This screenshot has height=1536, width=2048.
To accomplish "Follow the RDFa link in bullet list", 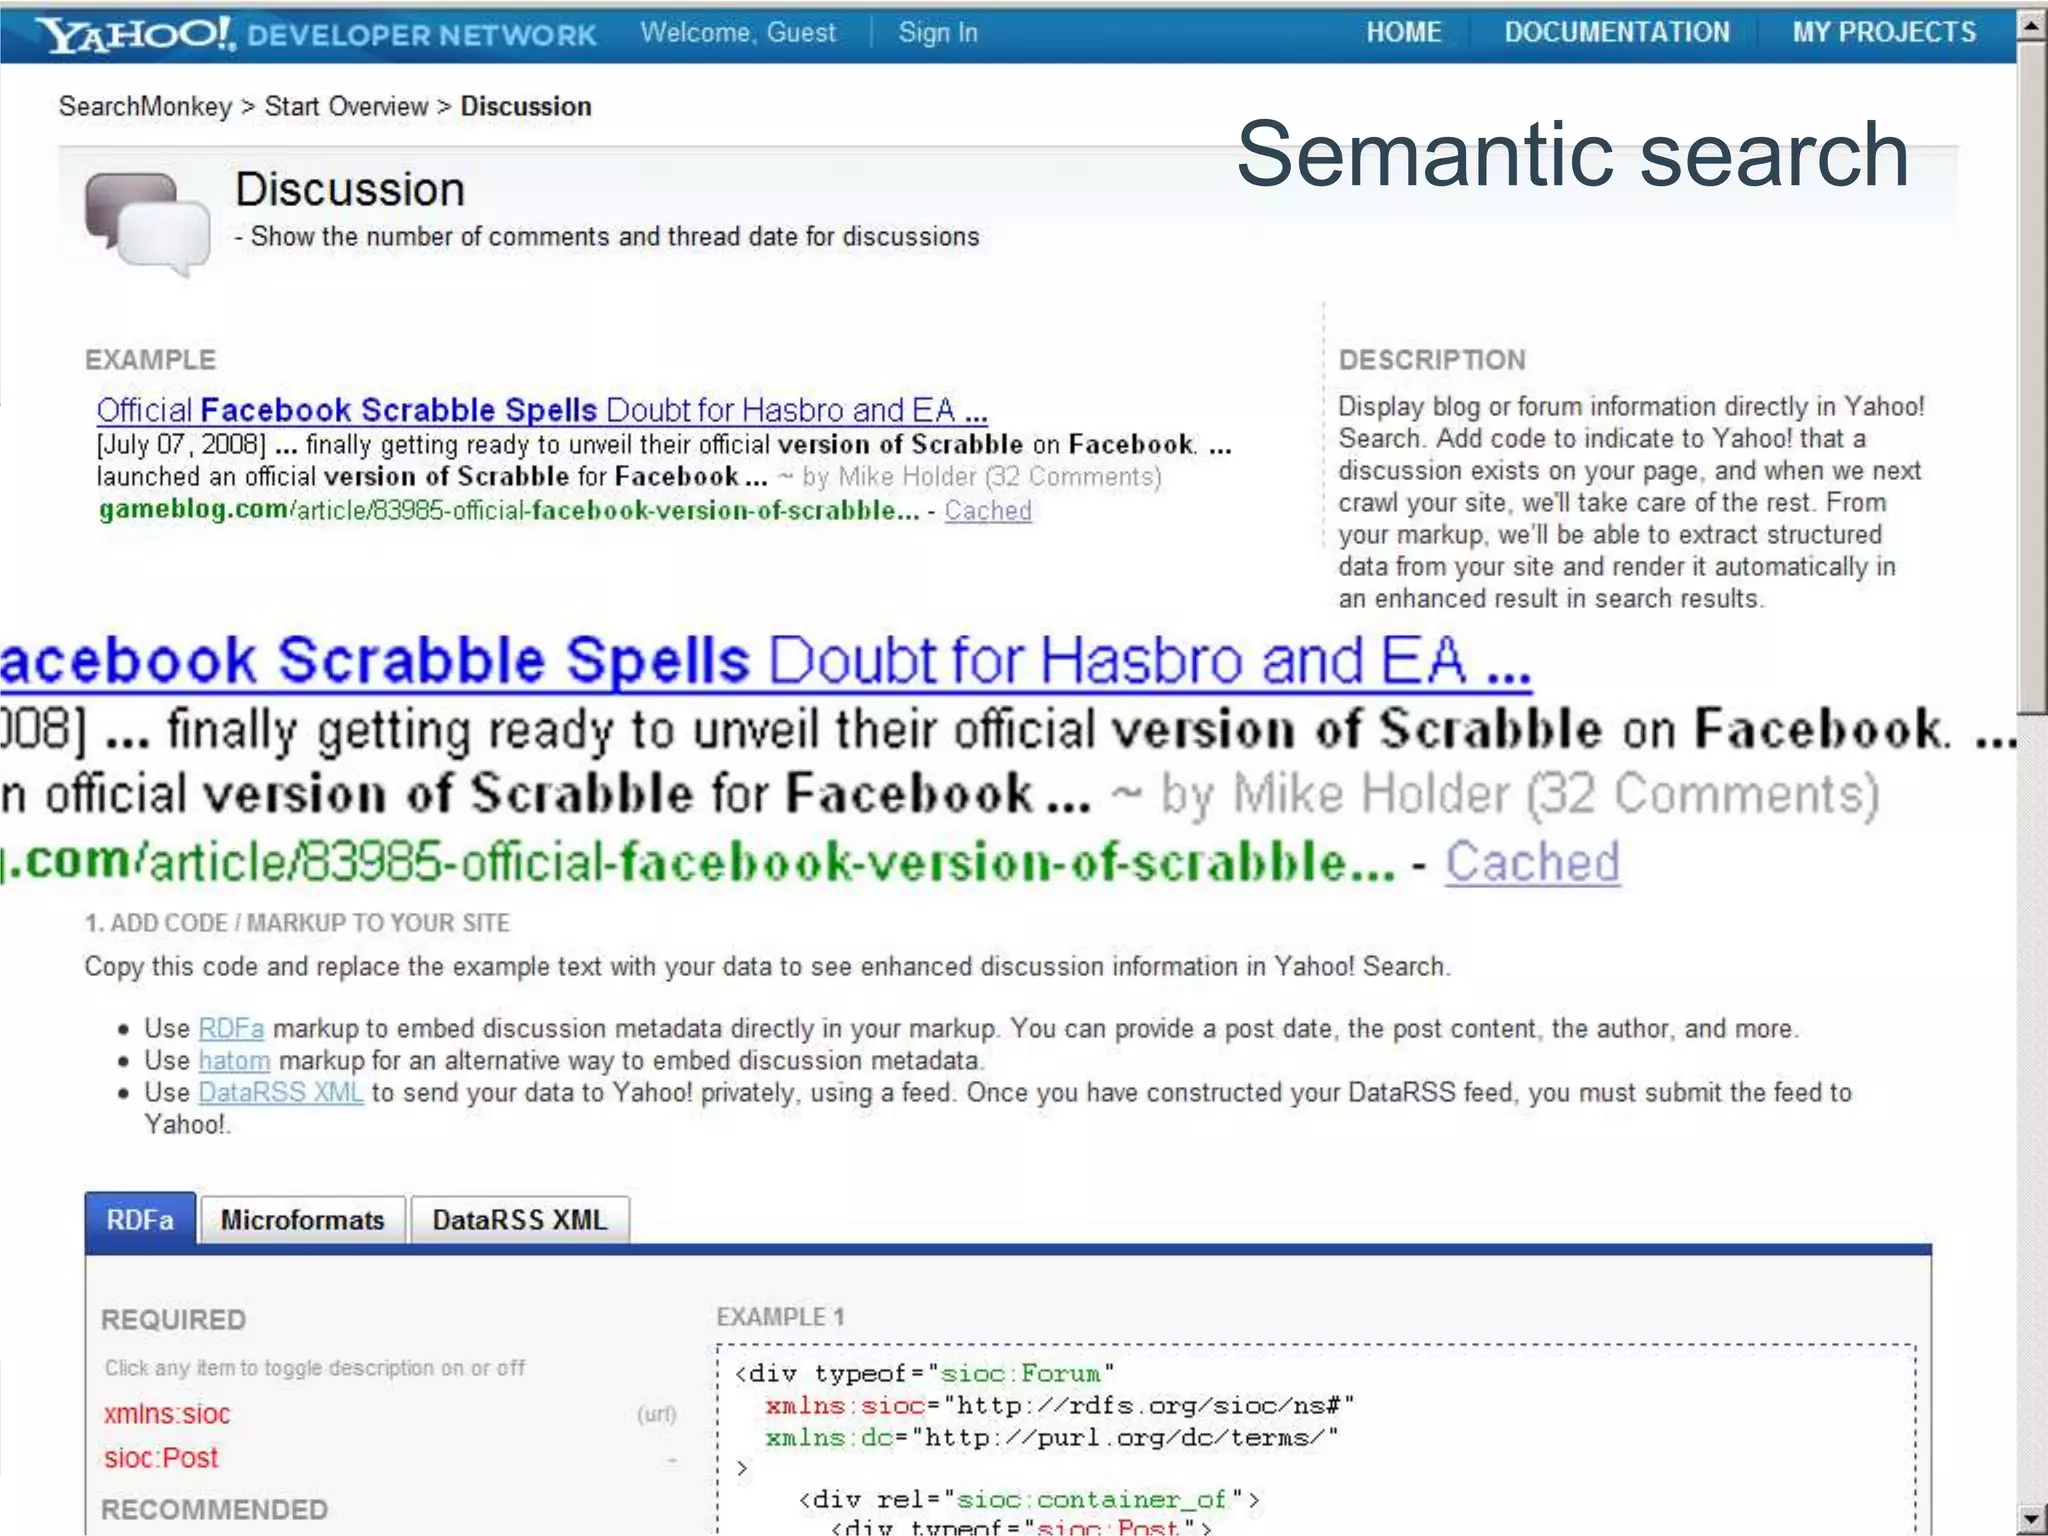I will 231,1029.
